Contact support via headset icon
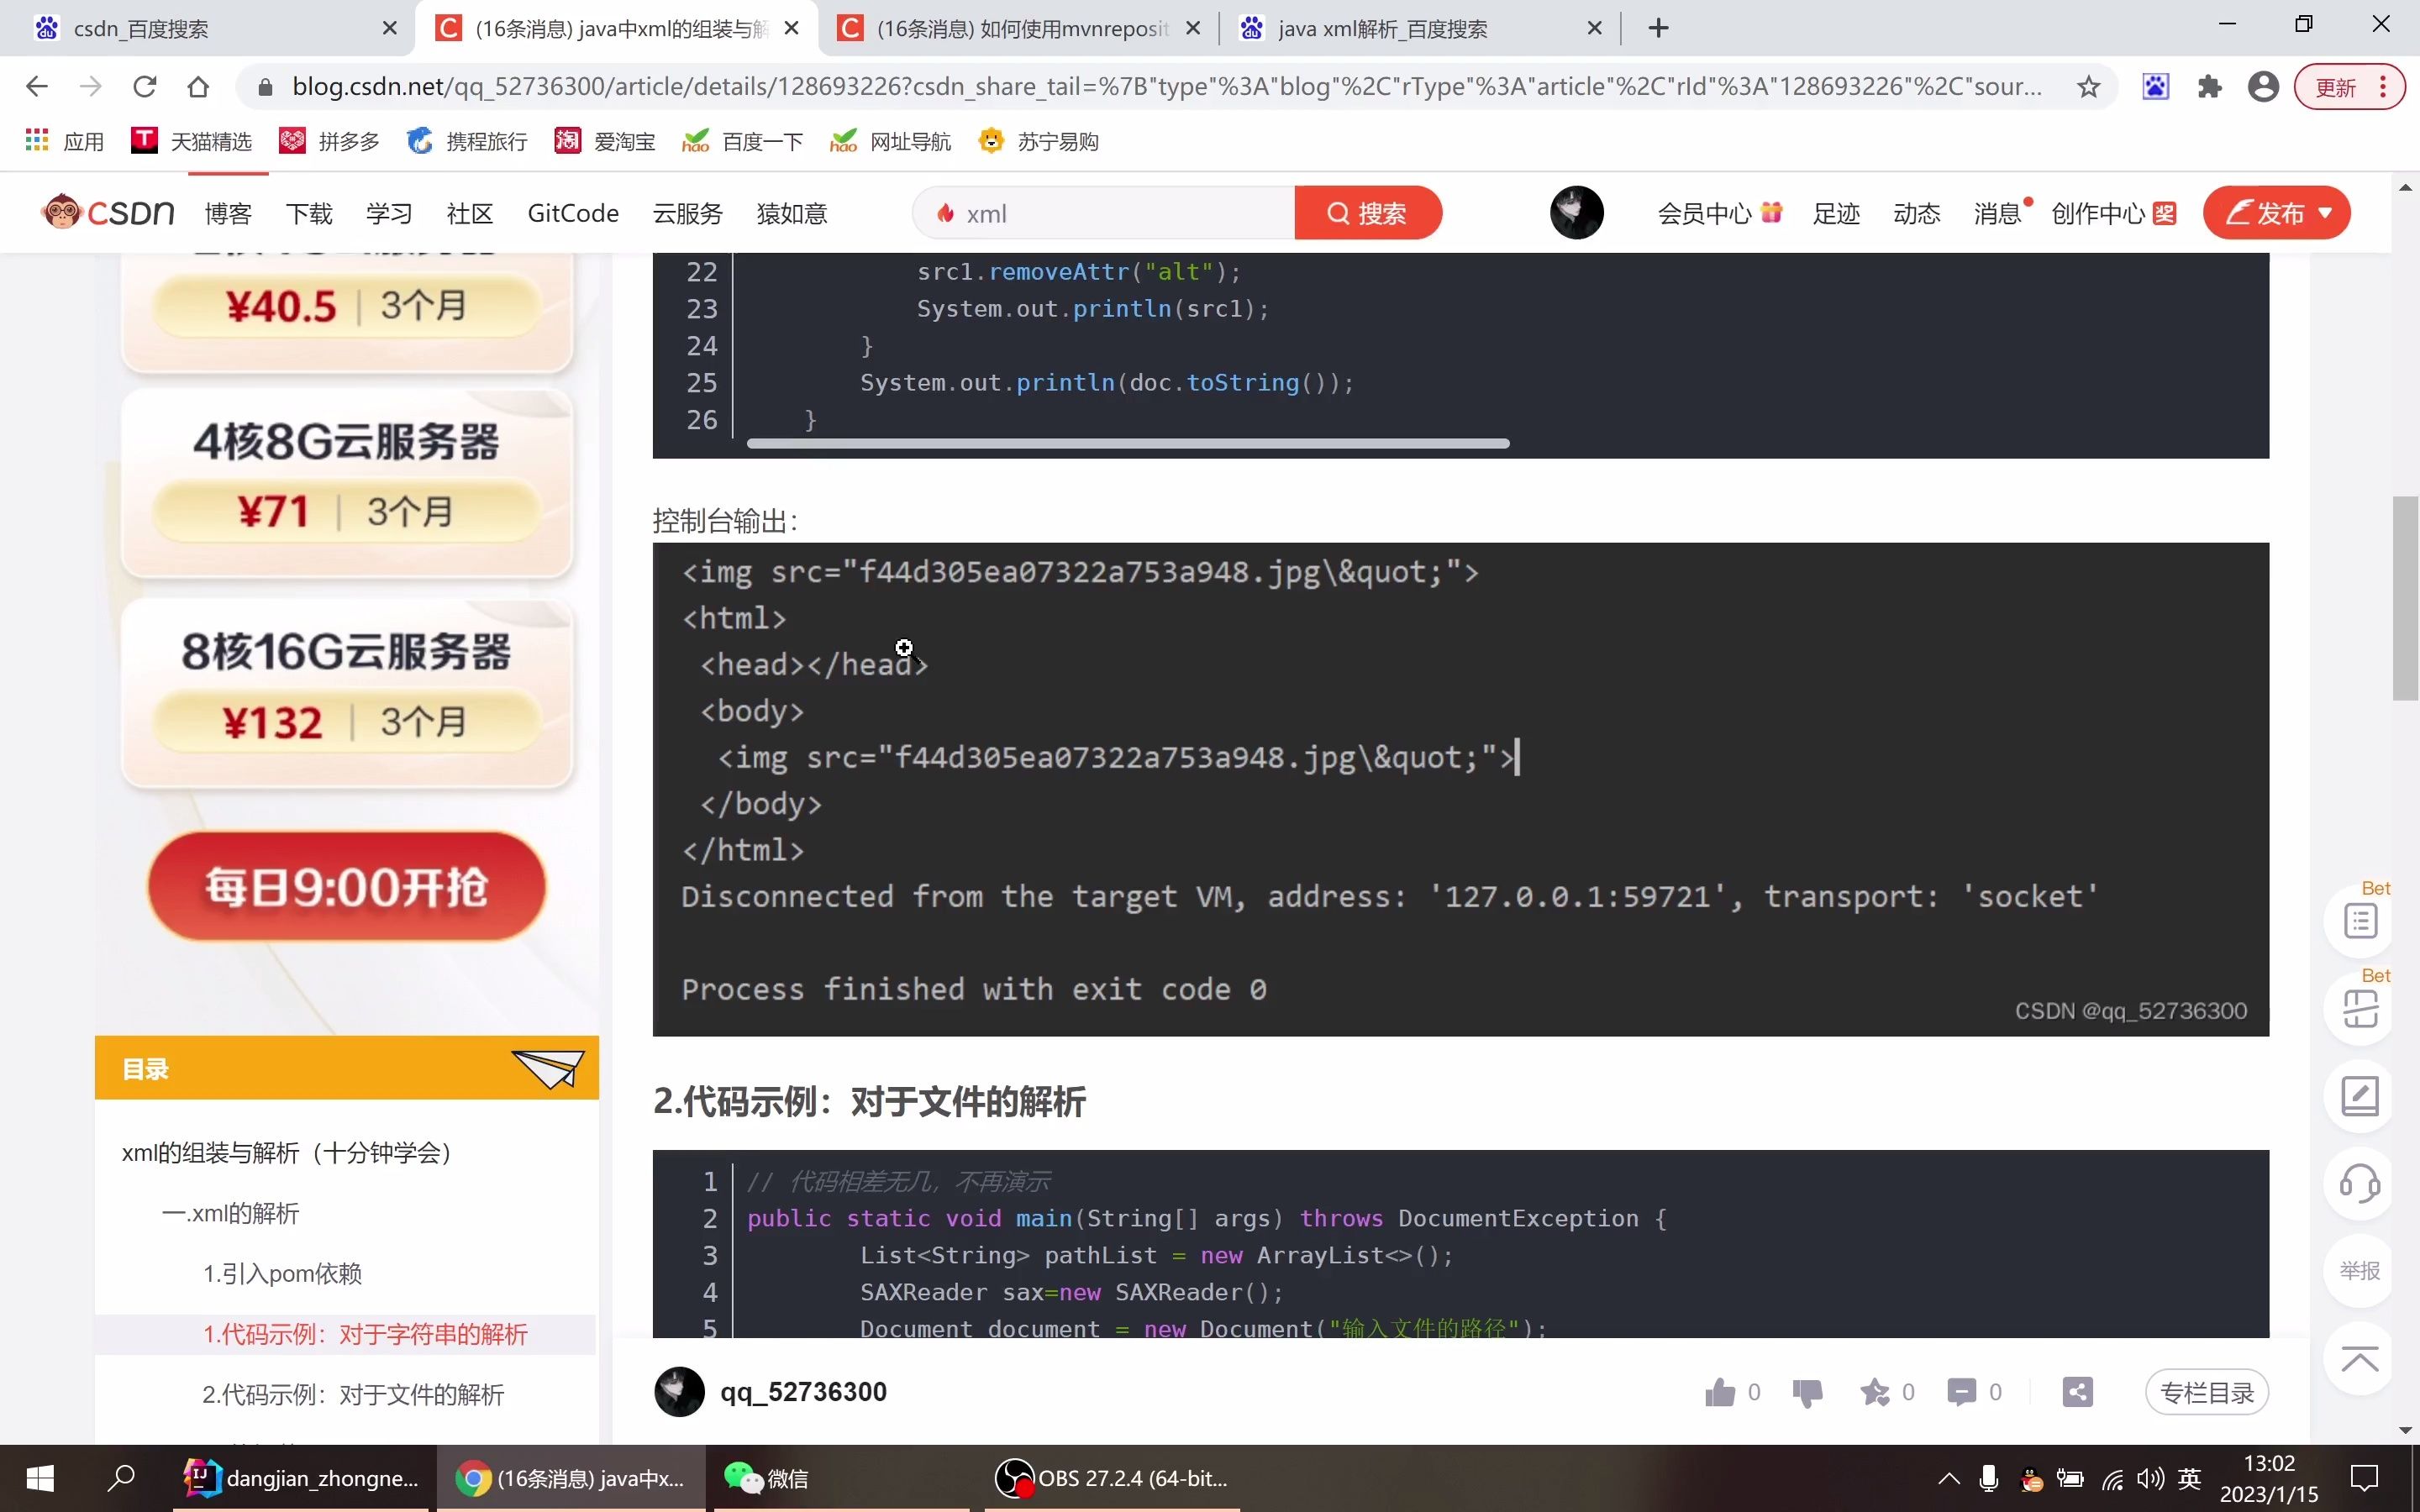The width and height of the screenshot is (2420, 1512). [2359, 1184]
